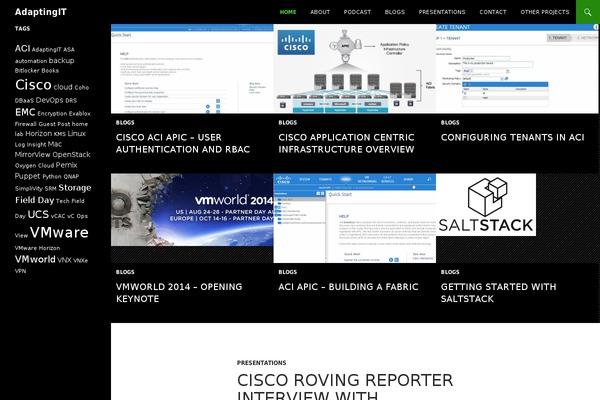Open post ACI APIC – Building a Fabric
This screenshot has width=600, height=400.
point(348,287)
